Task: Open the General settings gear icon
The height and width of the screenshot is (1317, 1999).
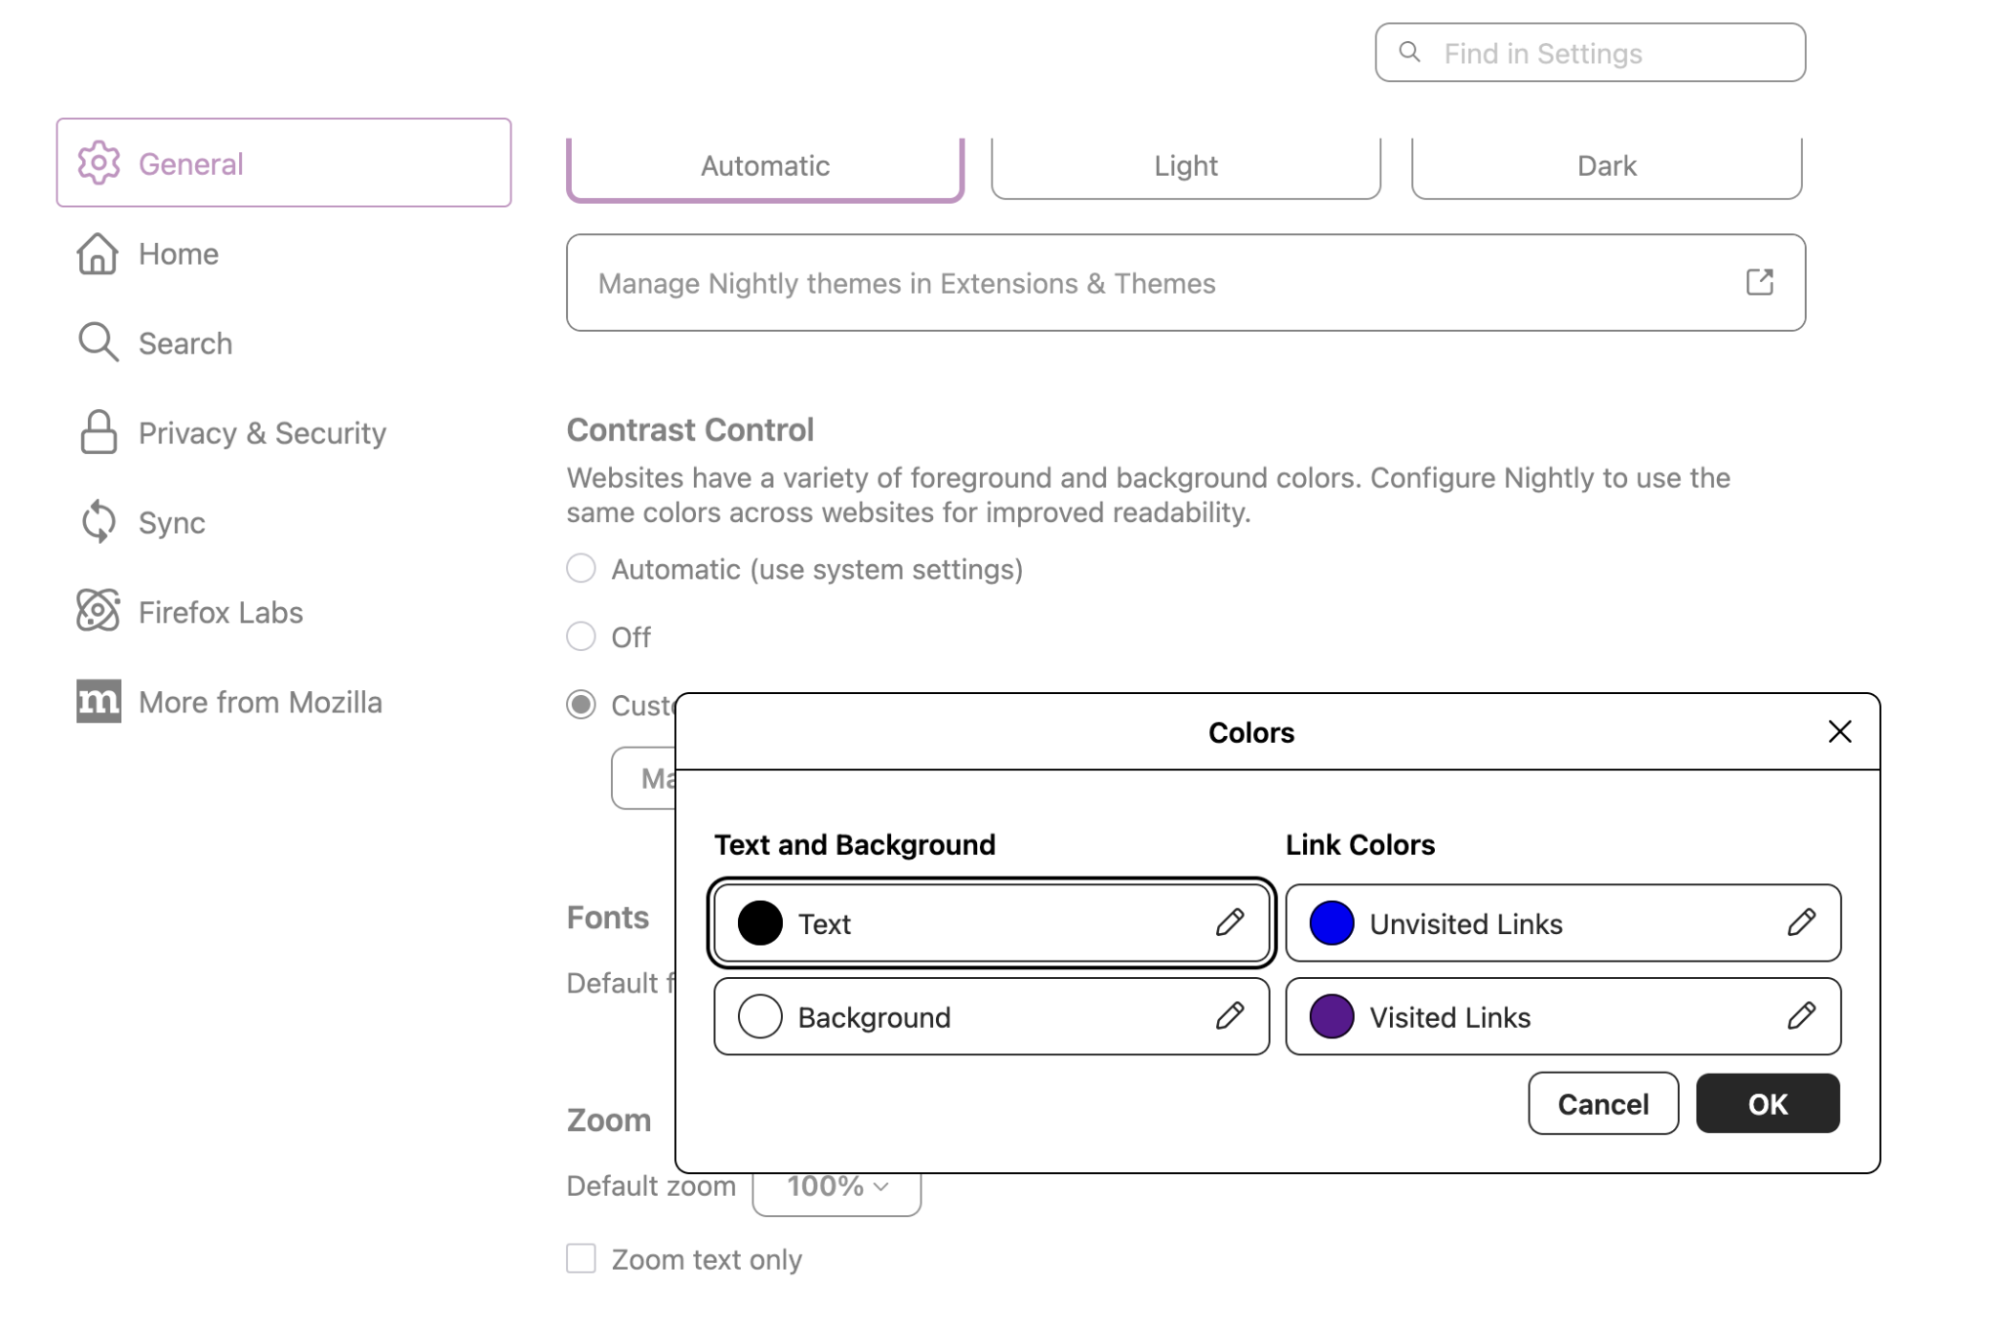Action: (98, 163)
